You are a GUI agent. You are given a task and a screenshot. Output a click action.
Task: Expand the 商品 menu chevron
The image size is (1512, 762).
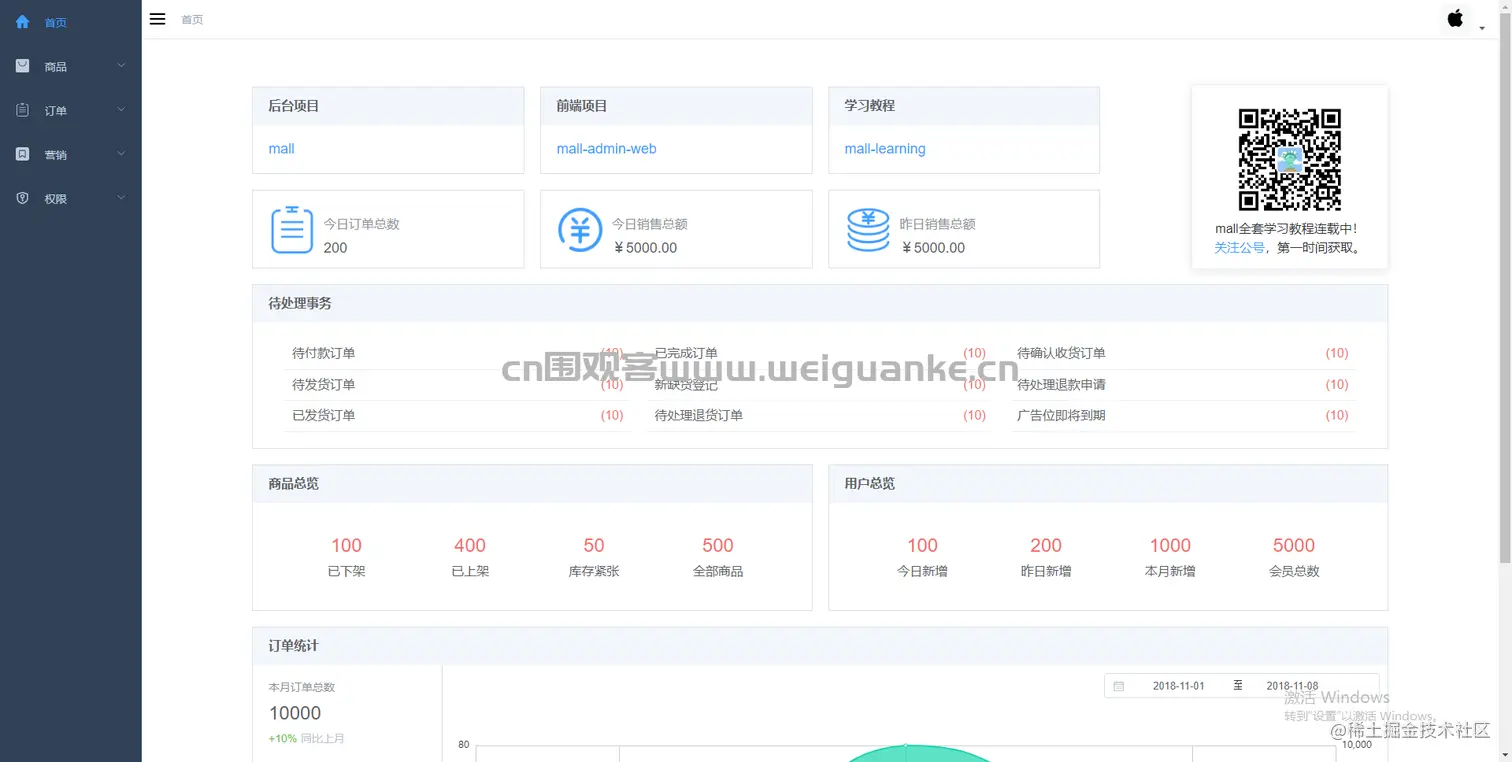click(121, 66)
